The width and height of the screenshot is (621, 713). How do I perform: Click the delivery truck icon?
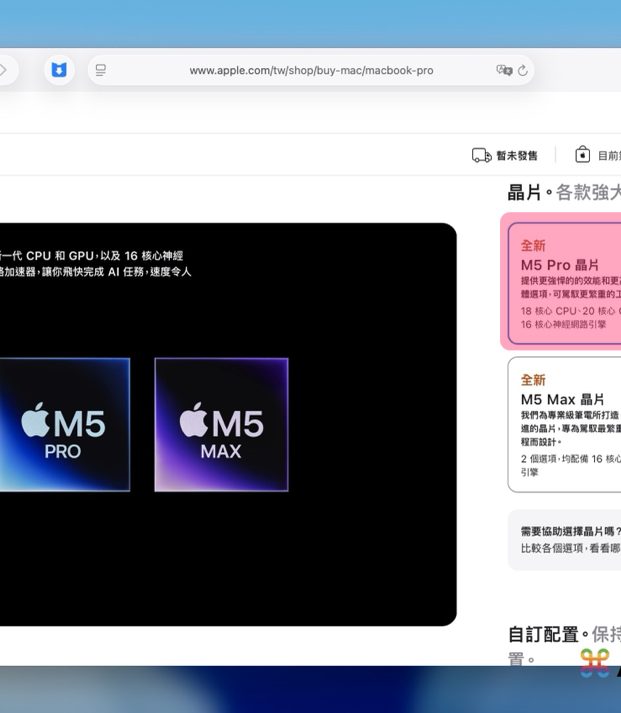(x=482, y=155)
